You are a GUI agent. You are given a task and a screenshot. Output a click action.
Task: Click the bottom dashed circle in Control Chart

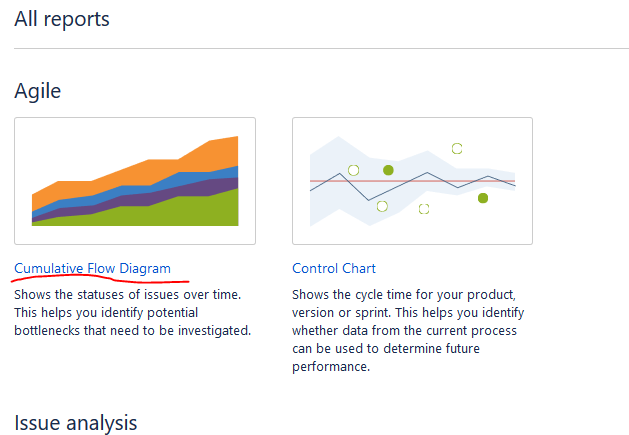424,209
